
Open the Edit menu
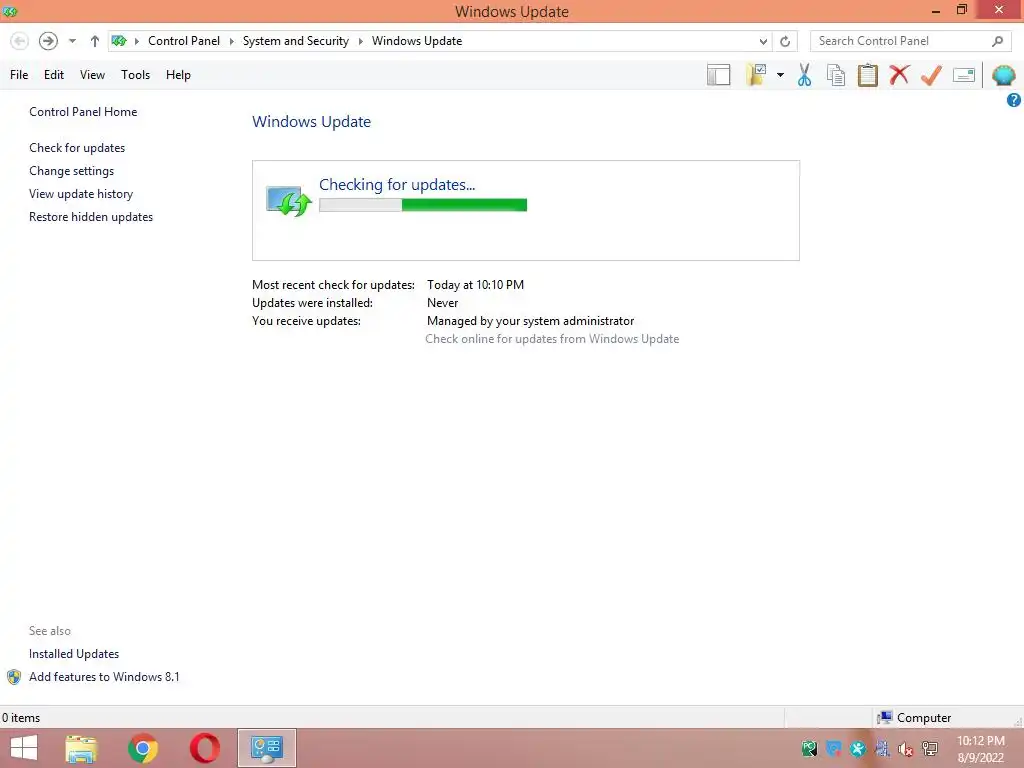54,75
